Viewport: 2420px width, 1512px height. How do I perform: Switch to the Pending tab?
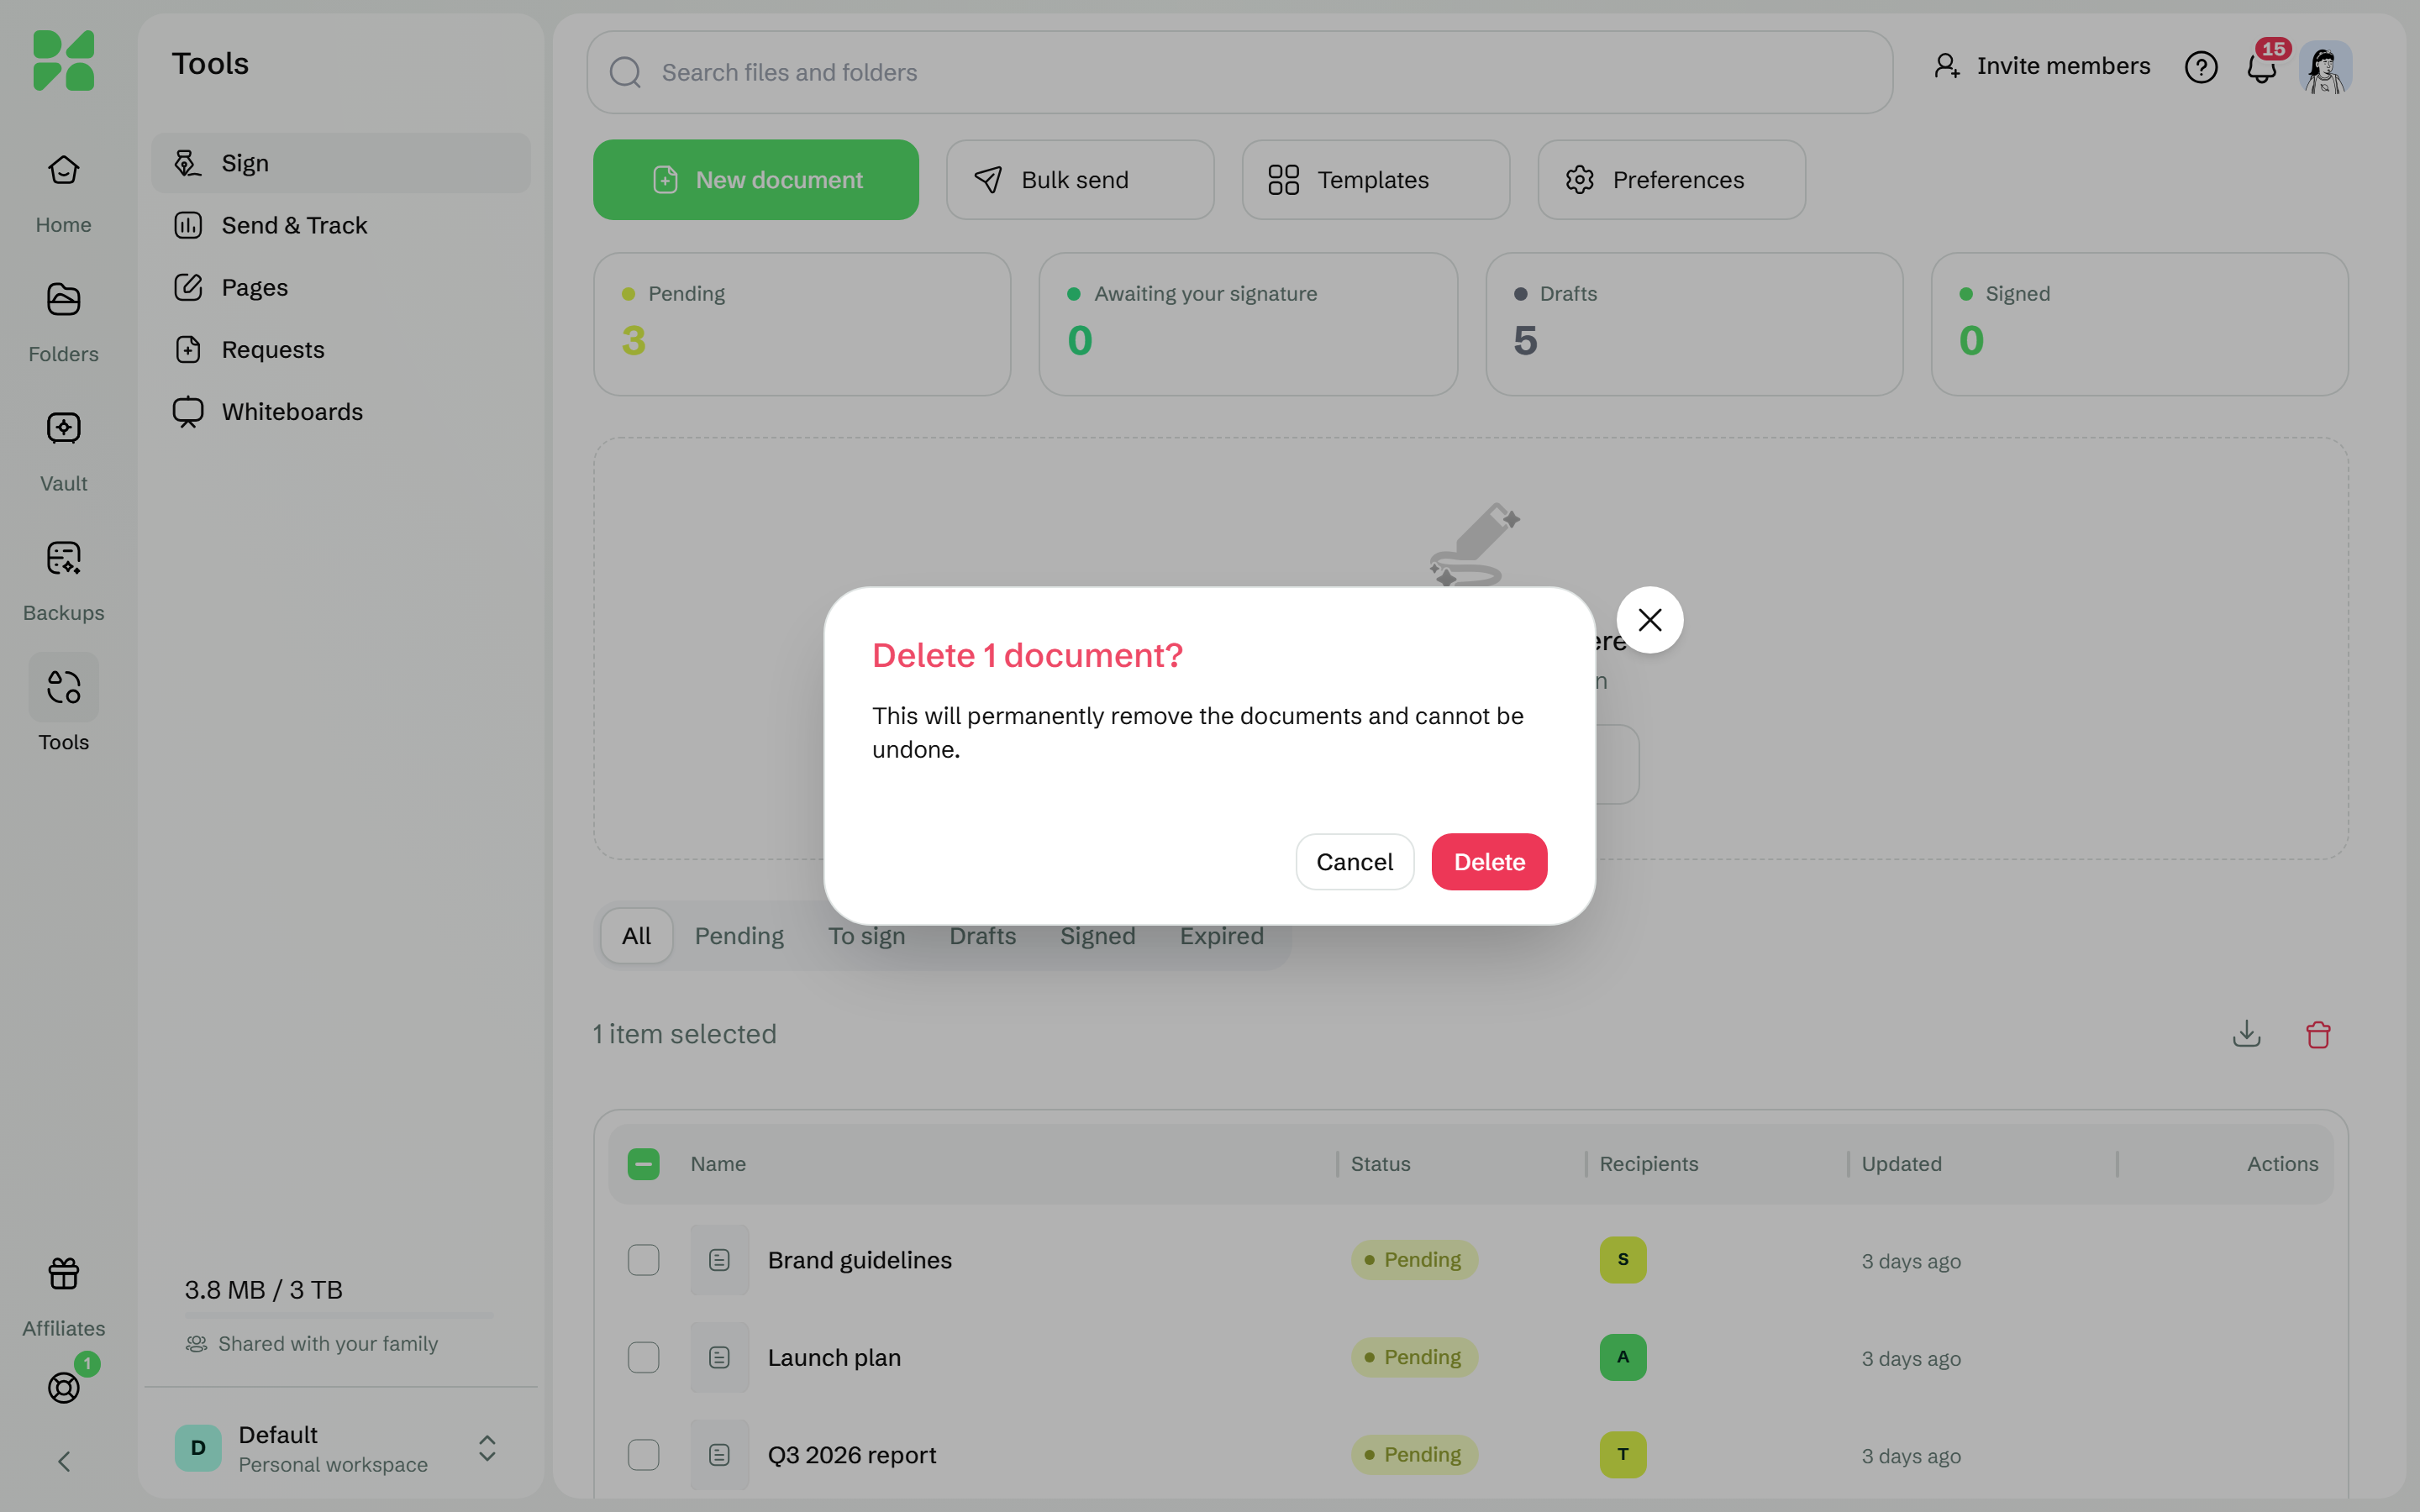(x=739, y=936)
